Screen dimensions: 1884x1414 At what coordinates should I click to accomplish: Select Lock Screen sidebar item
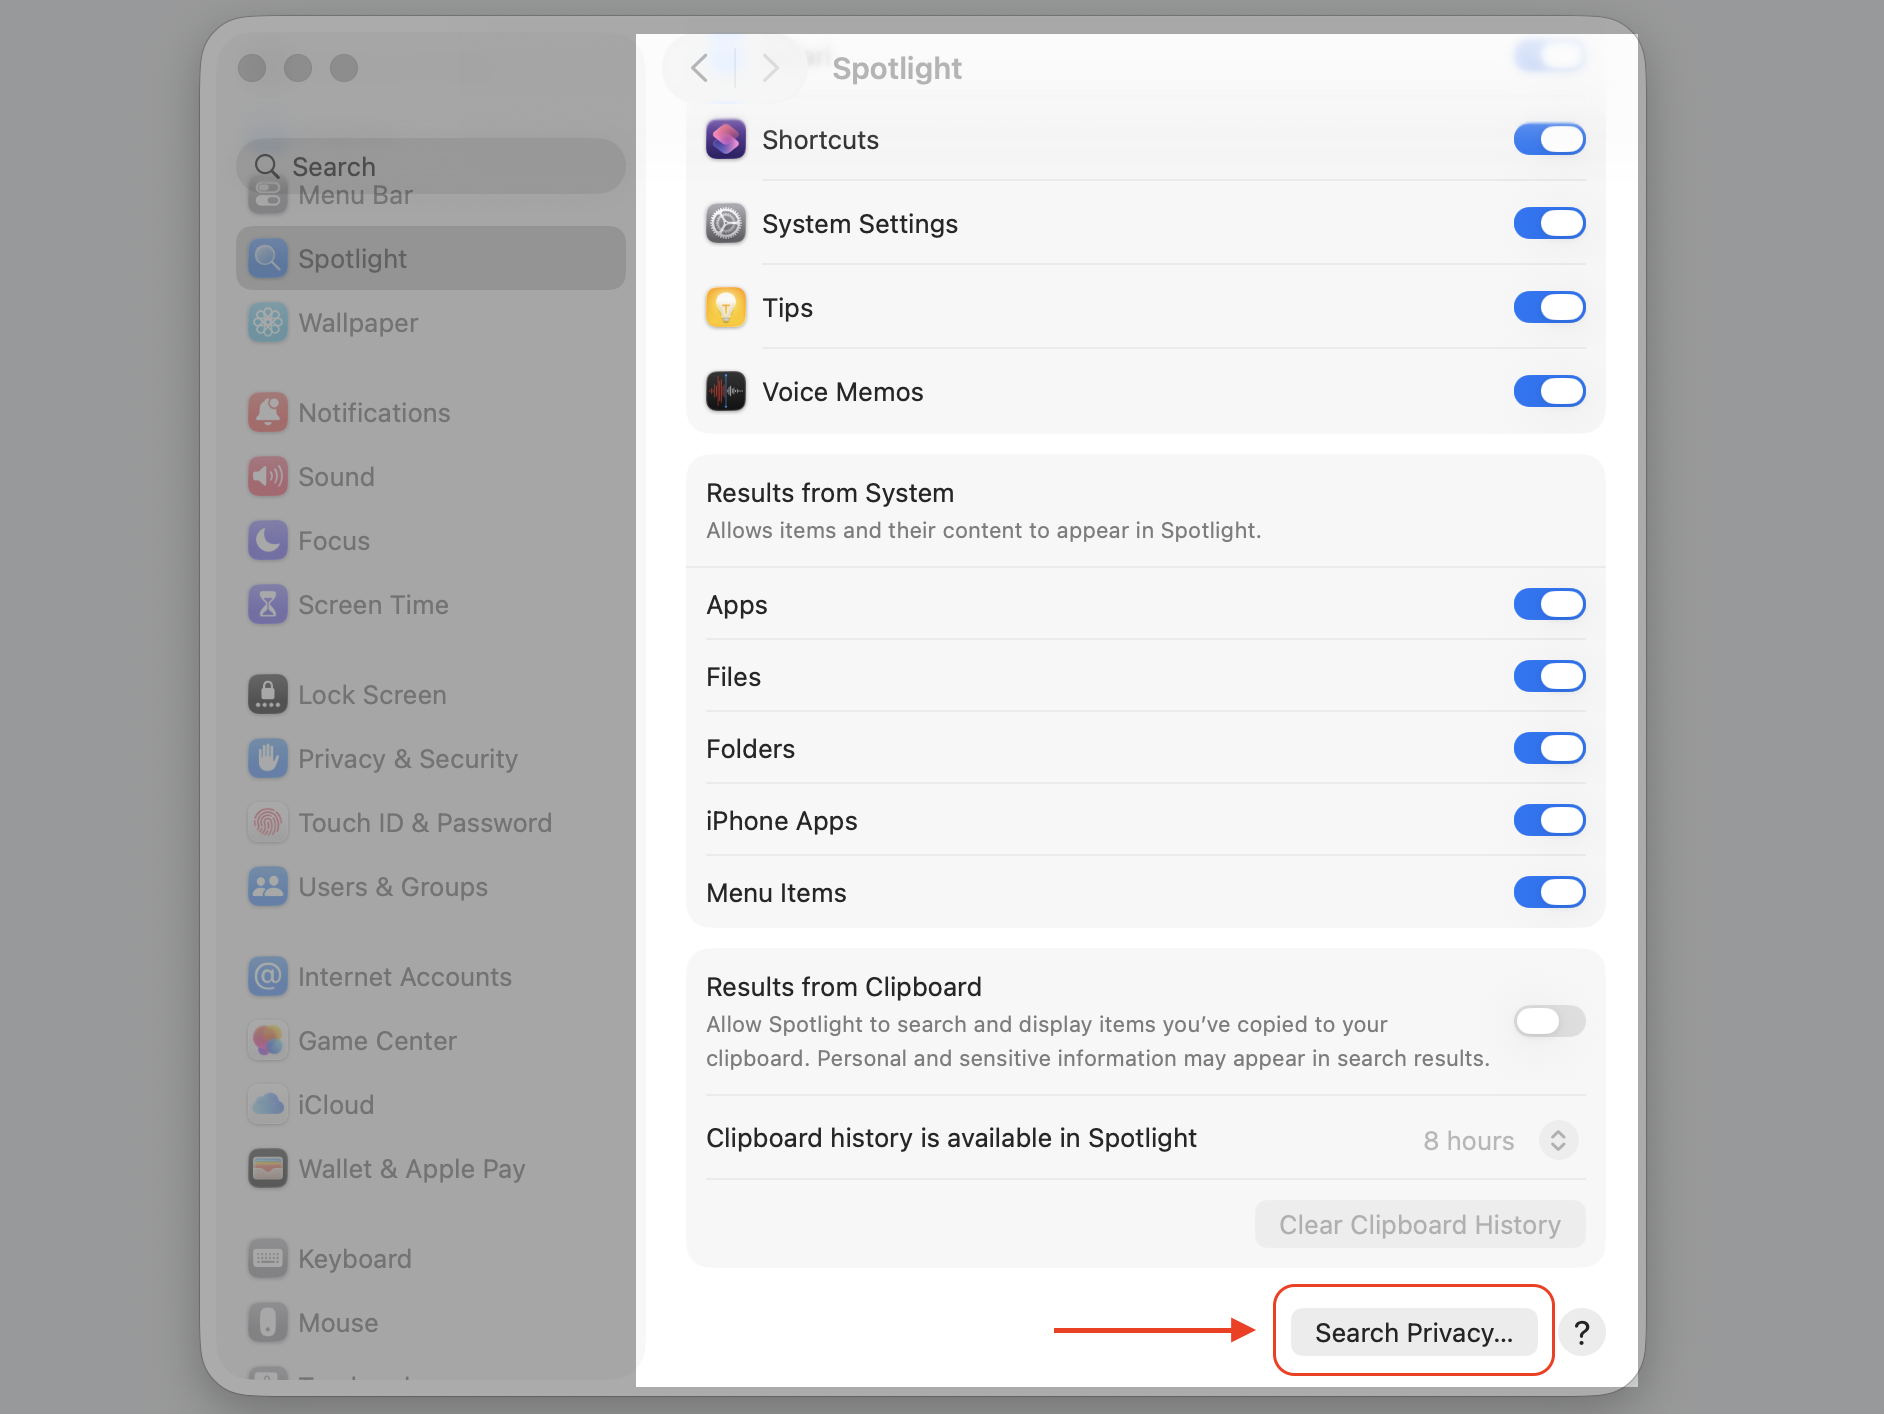[431, 694]
